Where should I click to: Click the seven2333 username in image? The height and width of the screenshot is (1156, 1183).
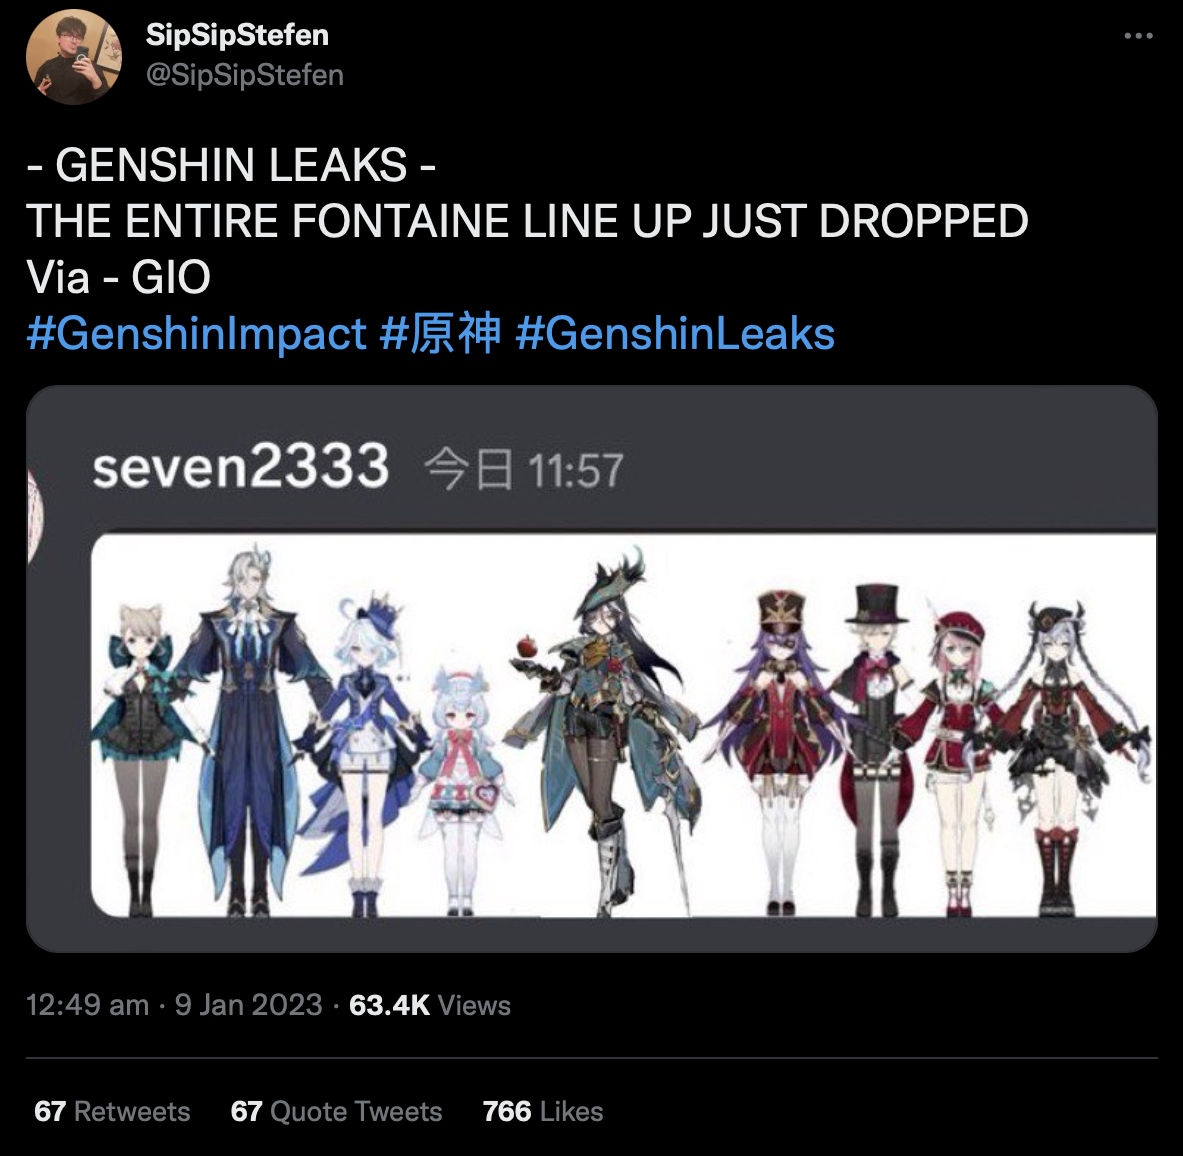[241, 467]
